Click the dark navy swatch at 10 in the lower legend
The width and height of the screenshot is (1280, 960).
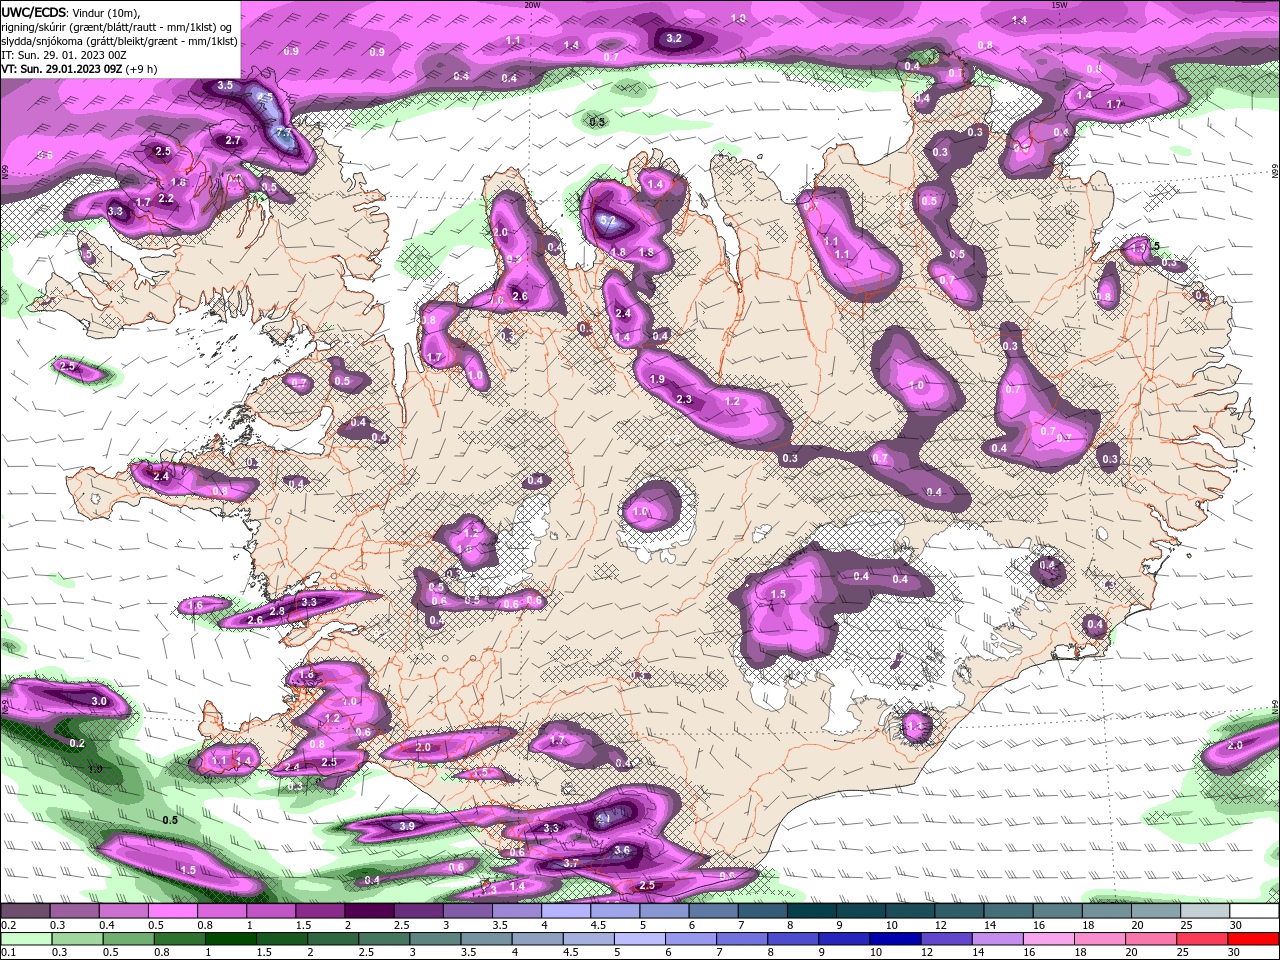pyautogui.click(x=893, y=939)
